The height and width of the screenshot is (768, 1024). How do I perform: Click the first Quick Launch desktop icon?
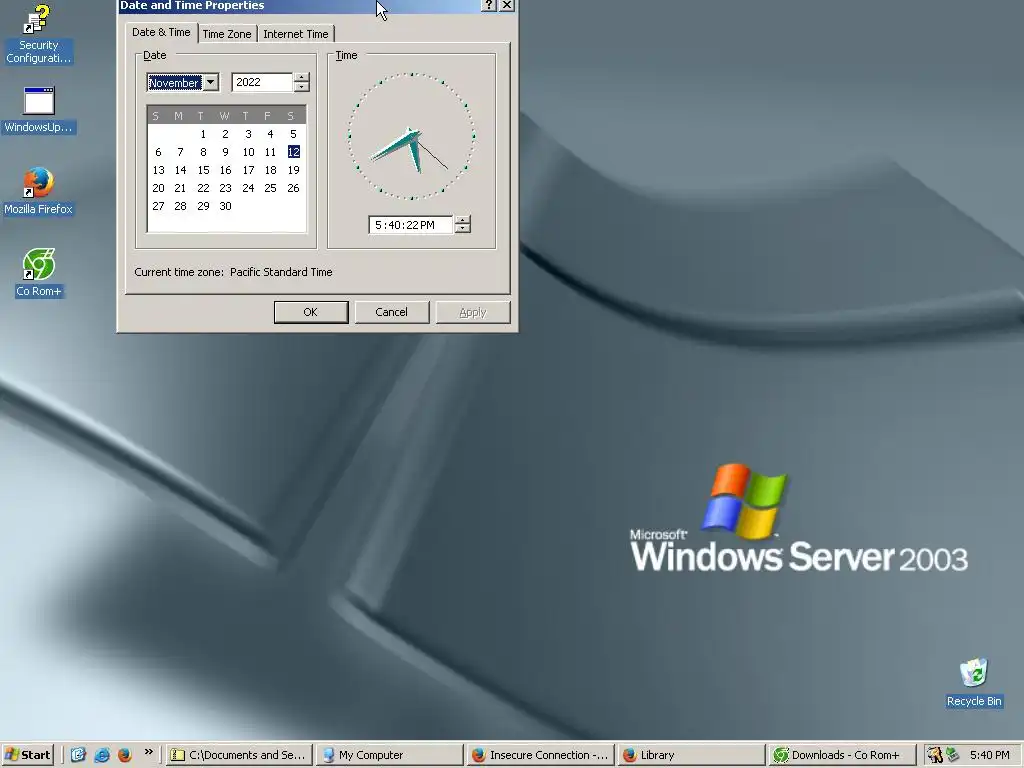[x=78, y=755]
